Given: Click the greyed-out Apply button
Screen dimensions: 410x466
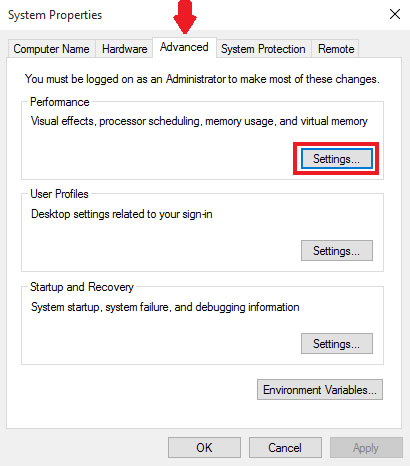Looking at the screenshot, I should tap(366, 448).
